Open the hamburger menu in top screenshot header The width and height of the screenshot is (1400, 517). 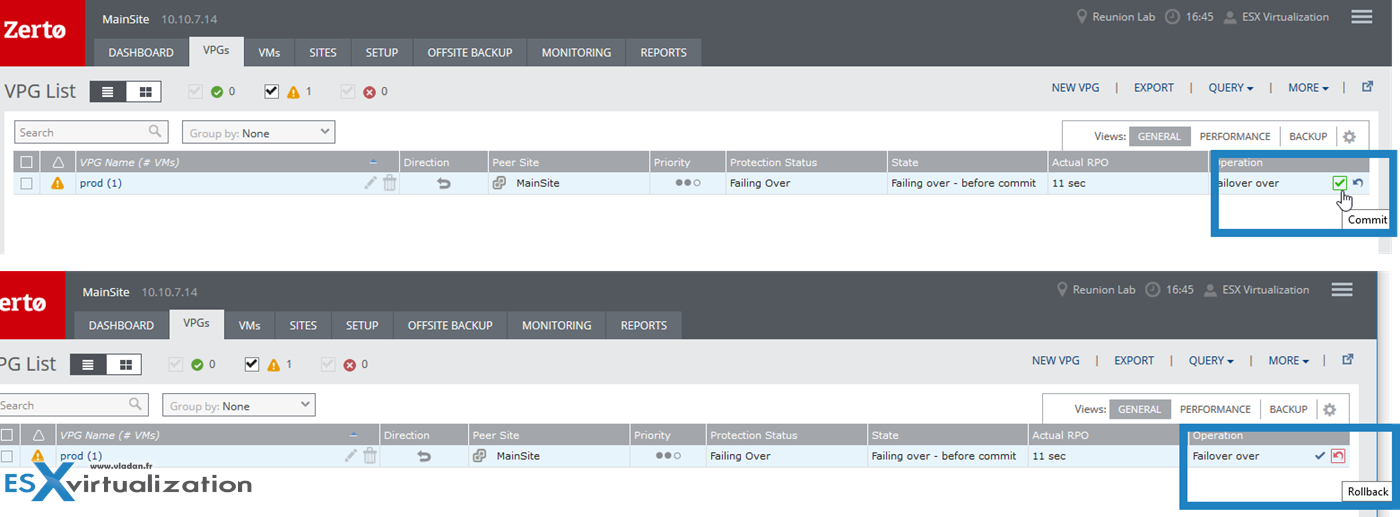[x=1361, y=17]
